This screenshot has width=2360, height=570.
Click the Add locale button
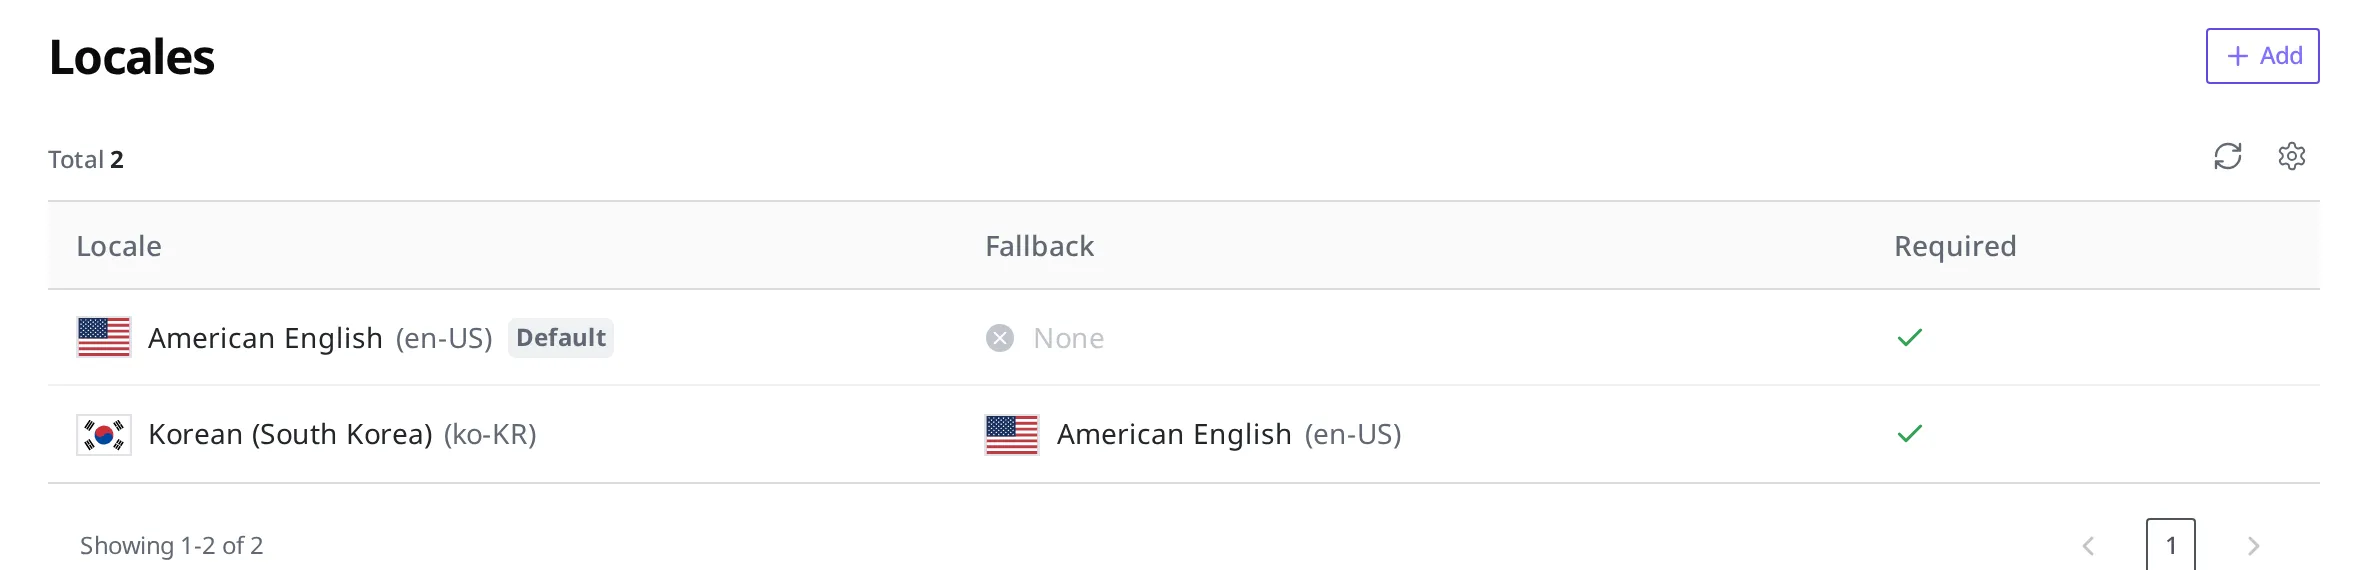tap(2262, 56)
